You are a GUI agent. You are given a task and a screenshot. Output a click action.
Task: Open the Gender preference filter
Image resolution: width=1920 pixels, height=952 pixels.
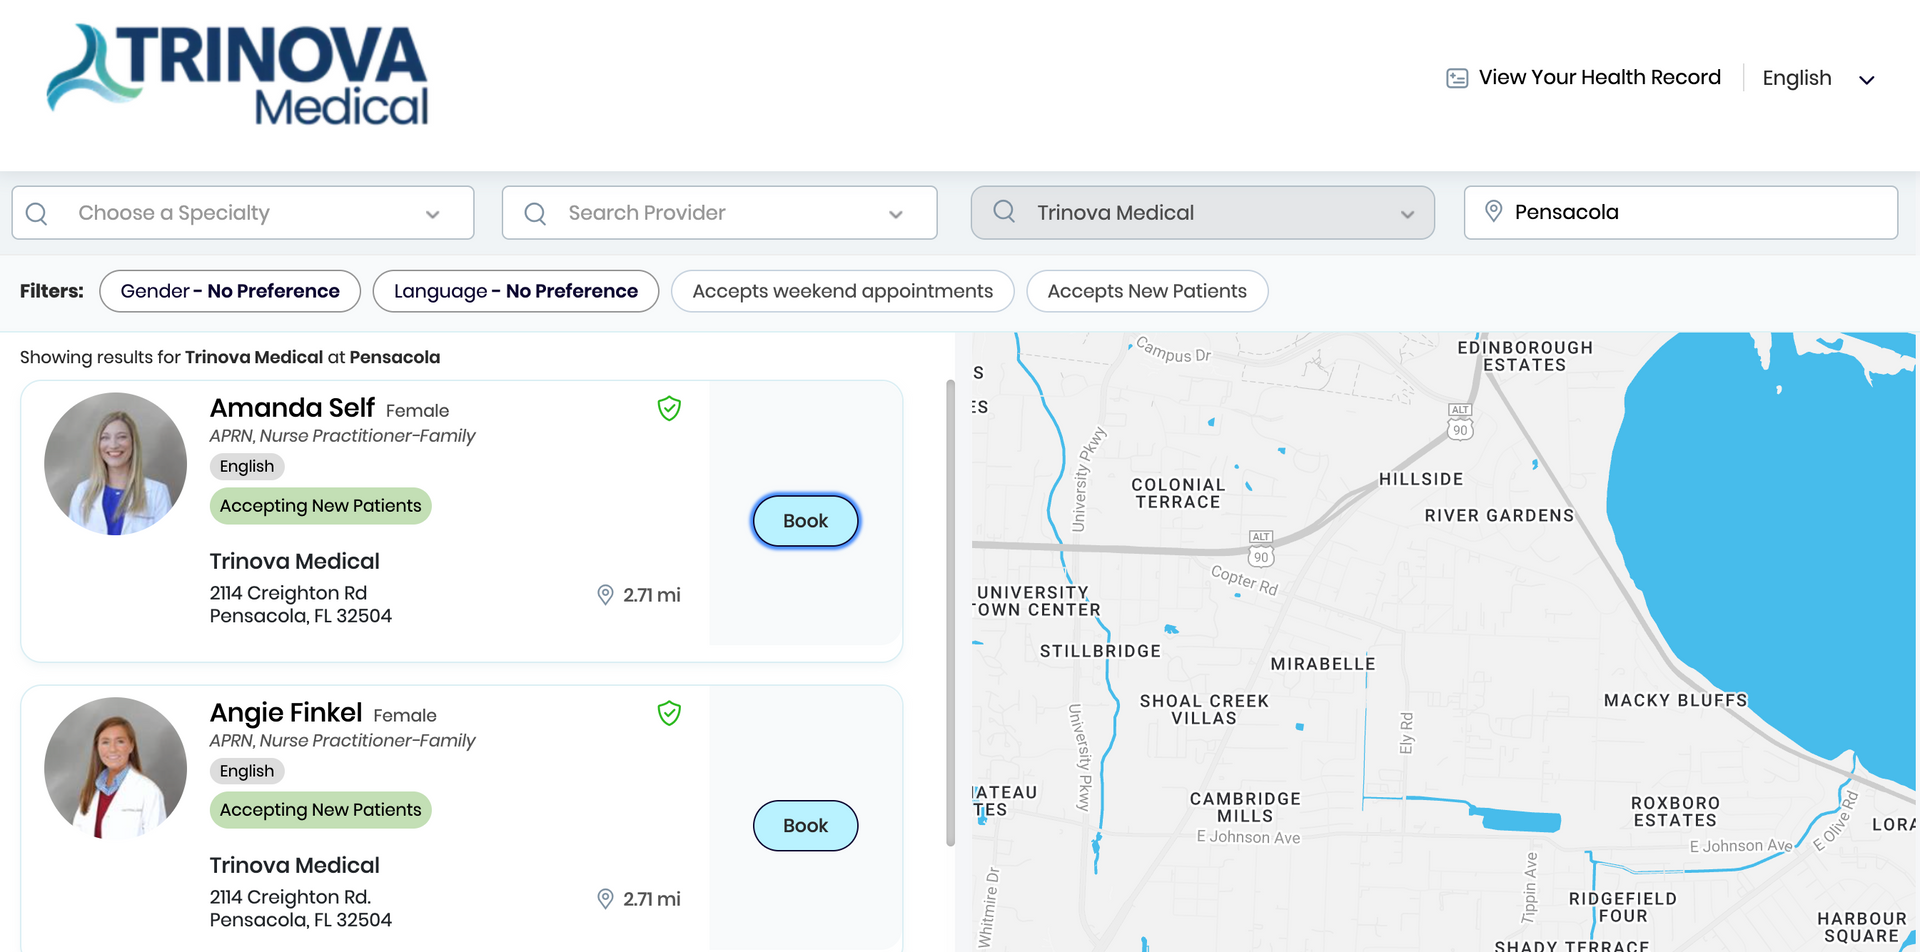click(230, 291)
